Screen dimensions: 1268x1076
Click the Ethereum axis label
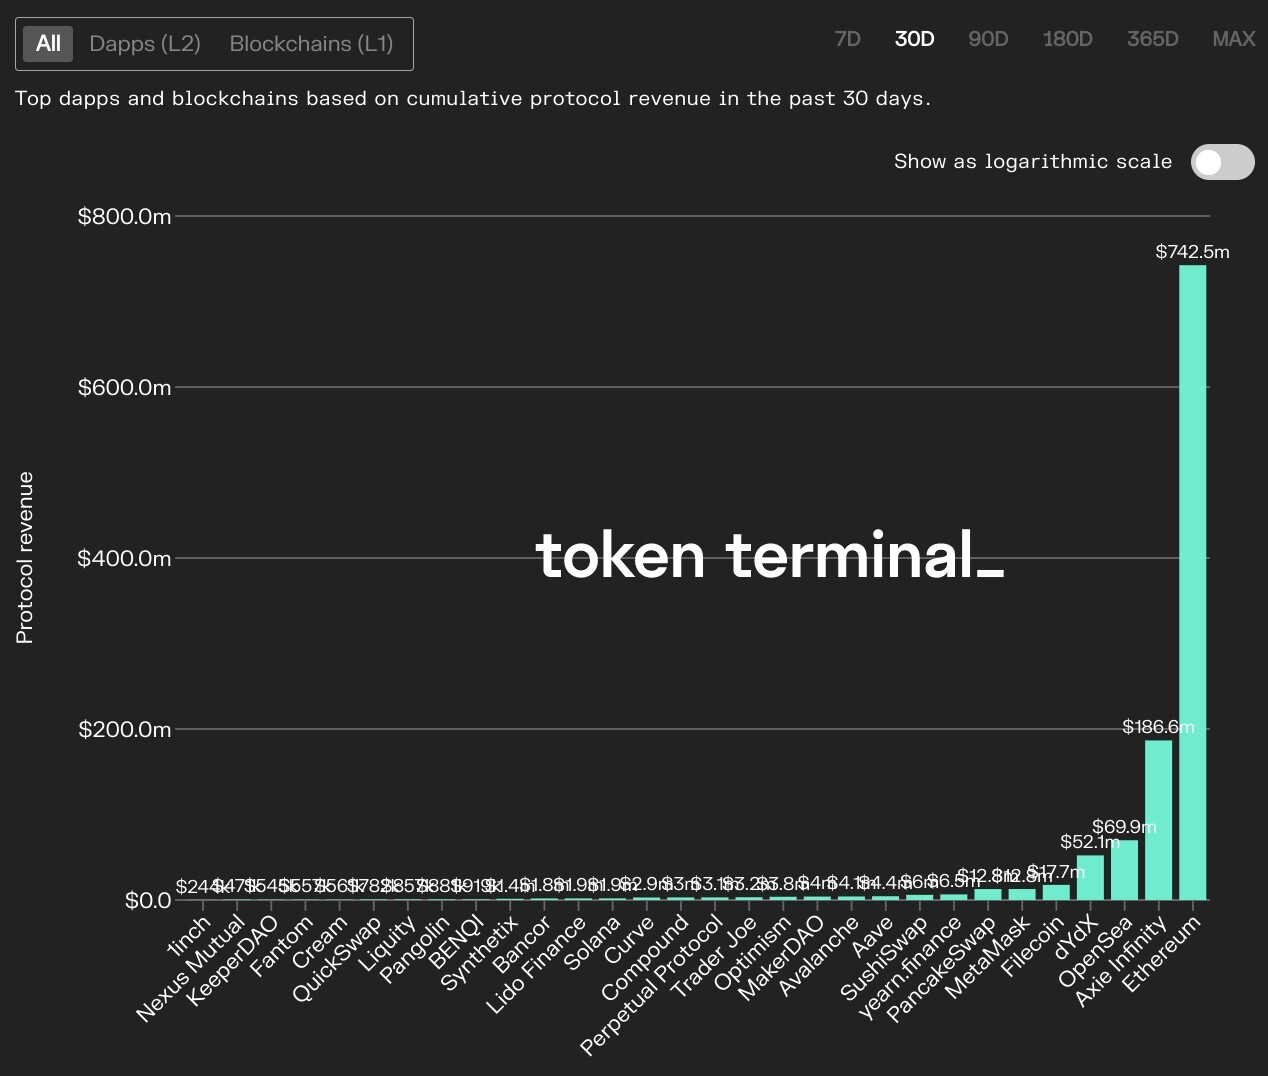pos(1161,953)
